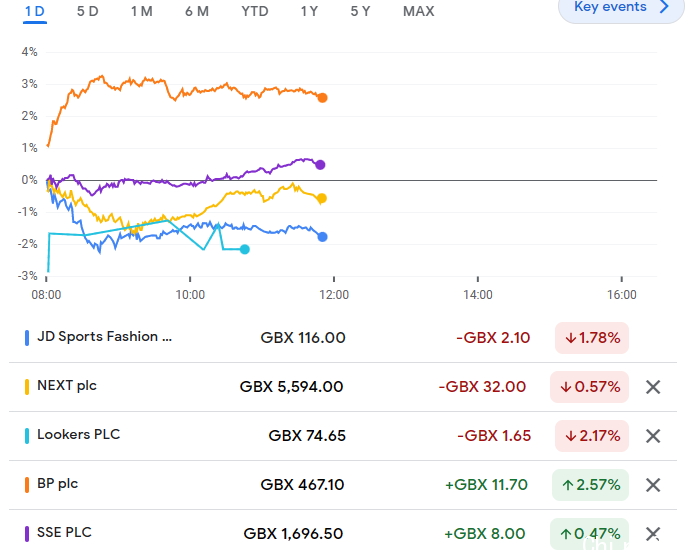Viewport: 694px width, 558px height.
Task: Click the GBX 467.10 price
Action: point(302,485)
